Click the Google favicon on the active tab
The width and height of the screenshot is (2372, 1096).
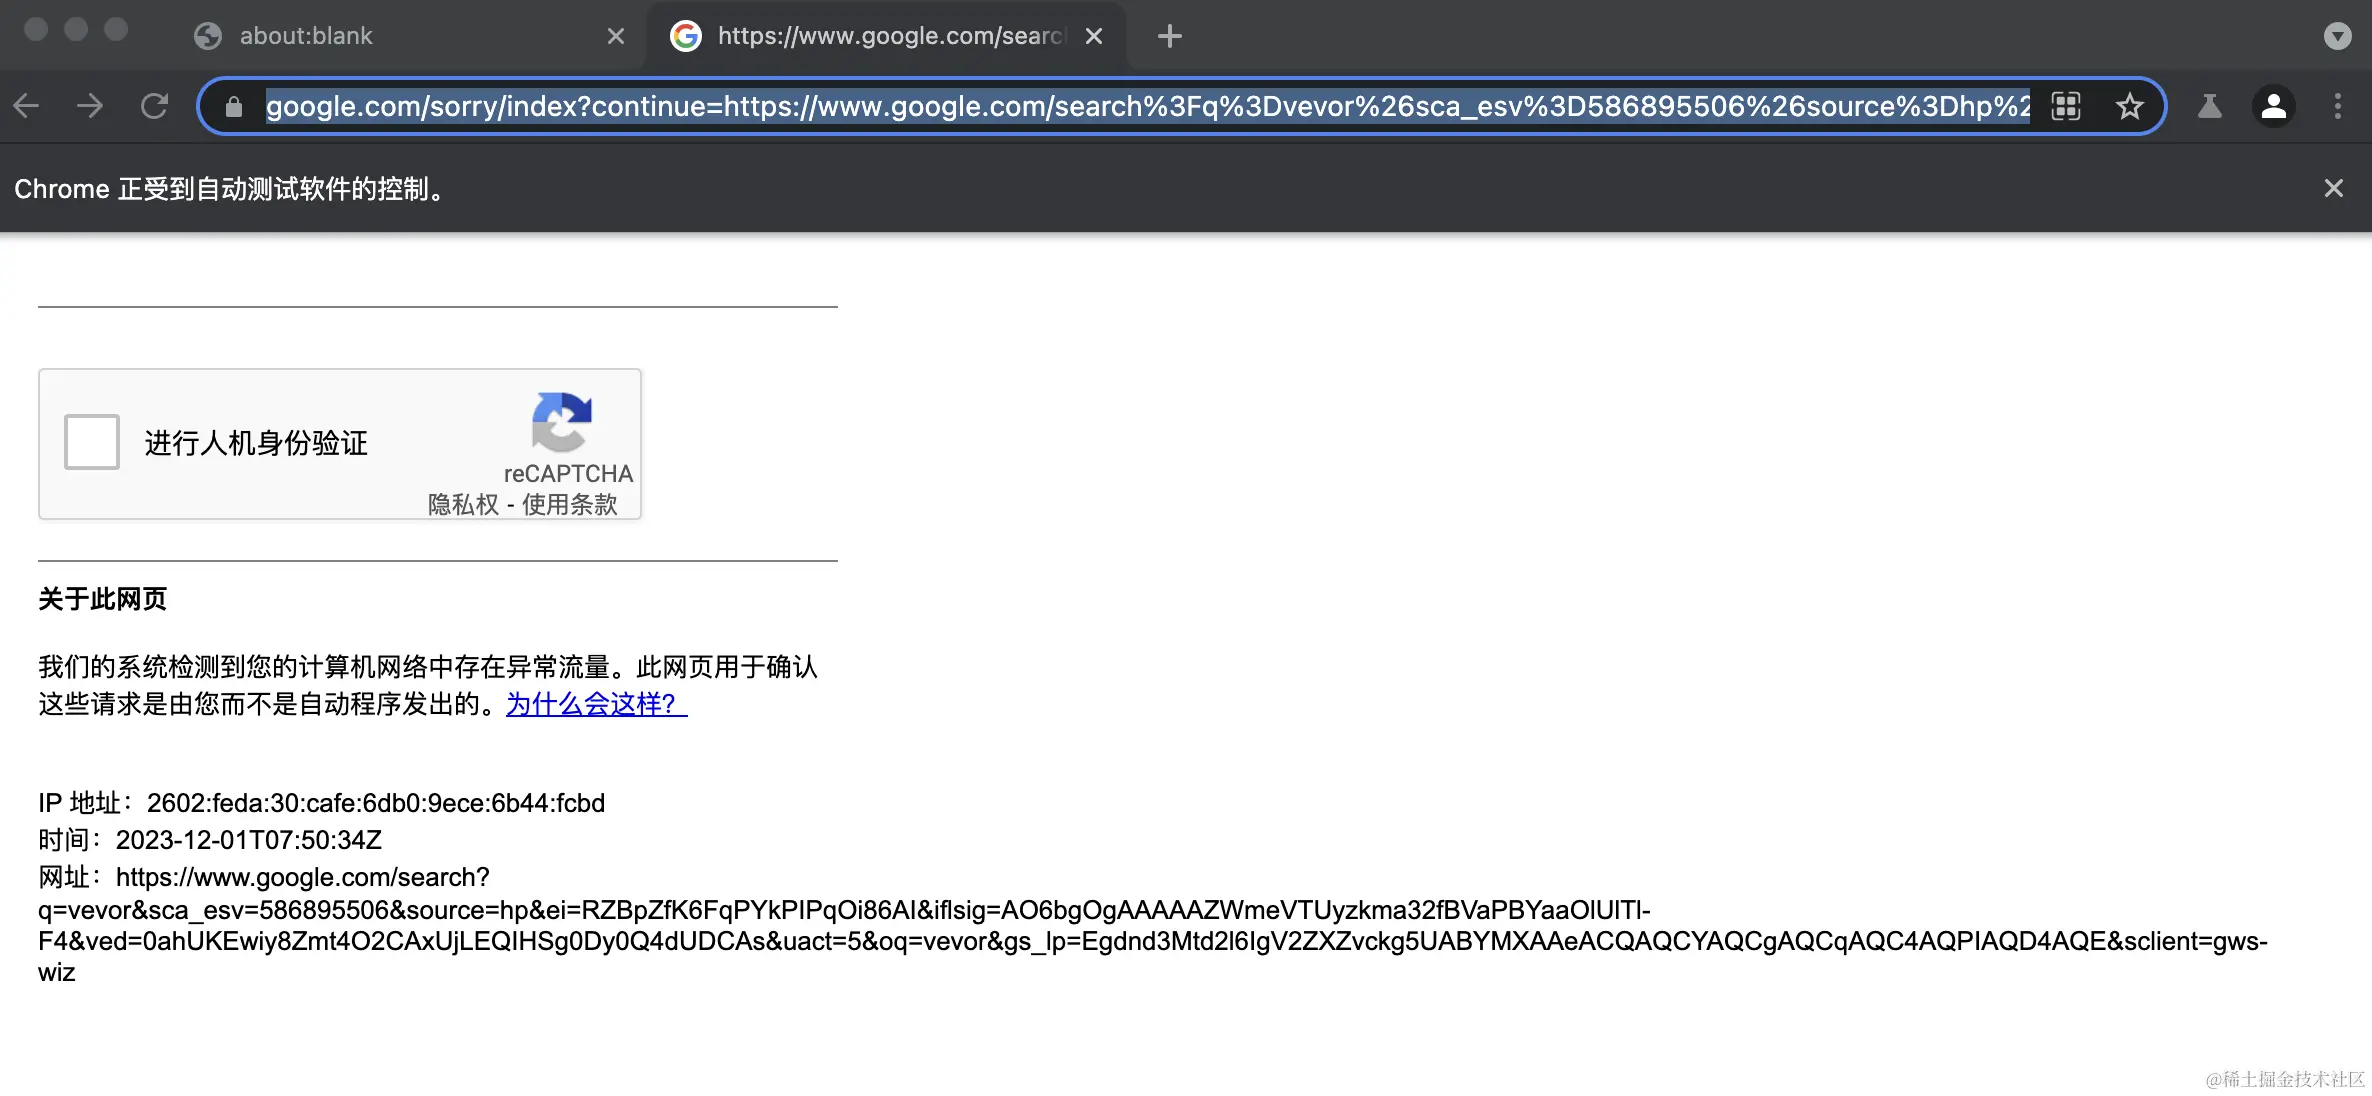686,36
